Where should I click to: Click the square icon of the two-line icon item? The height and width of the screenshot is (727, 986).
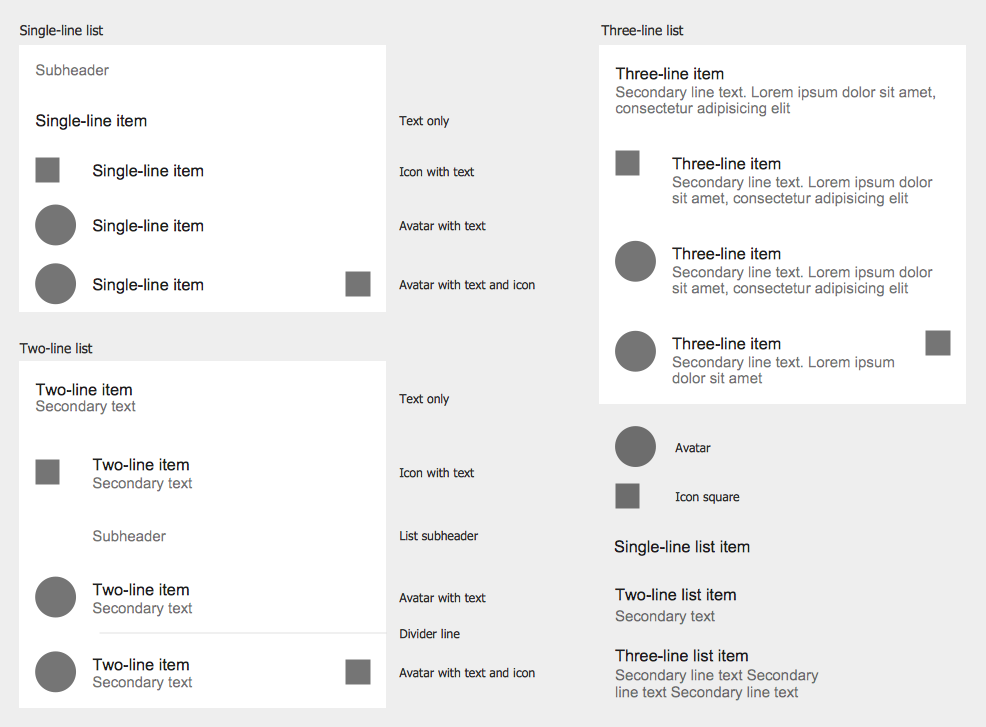pos(47,472)
